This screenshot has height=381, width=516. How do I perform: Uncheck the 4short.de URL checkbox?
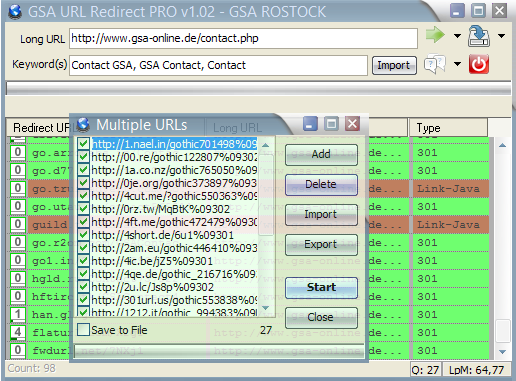[x=83, y=235]
